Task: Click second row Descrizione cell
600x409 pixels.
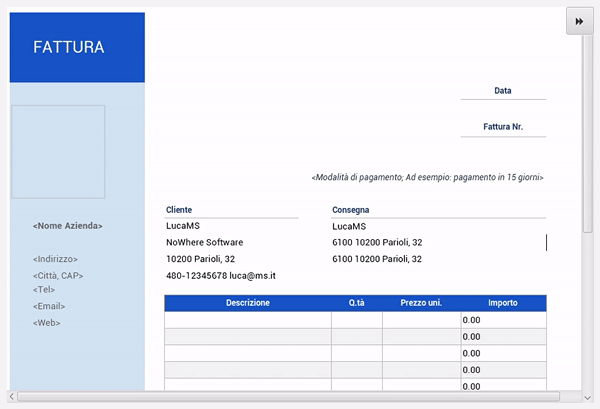Action: [248, 337]
